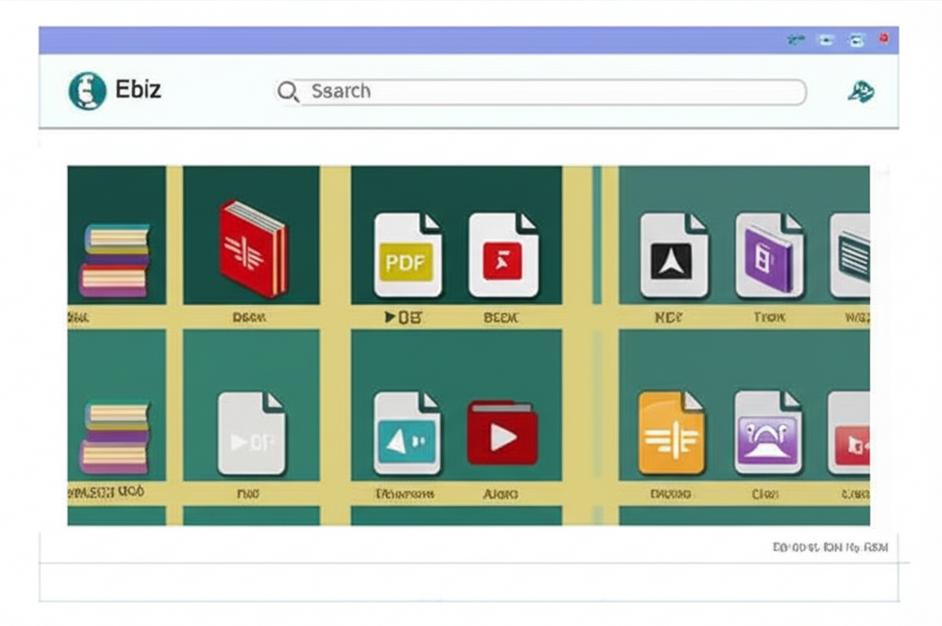Open the orange document file icon
Screen dimensions: 942x626
[x=671, y=434]
